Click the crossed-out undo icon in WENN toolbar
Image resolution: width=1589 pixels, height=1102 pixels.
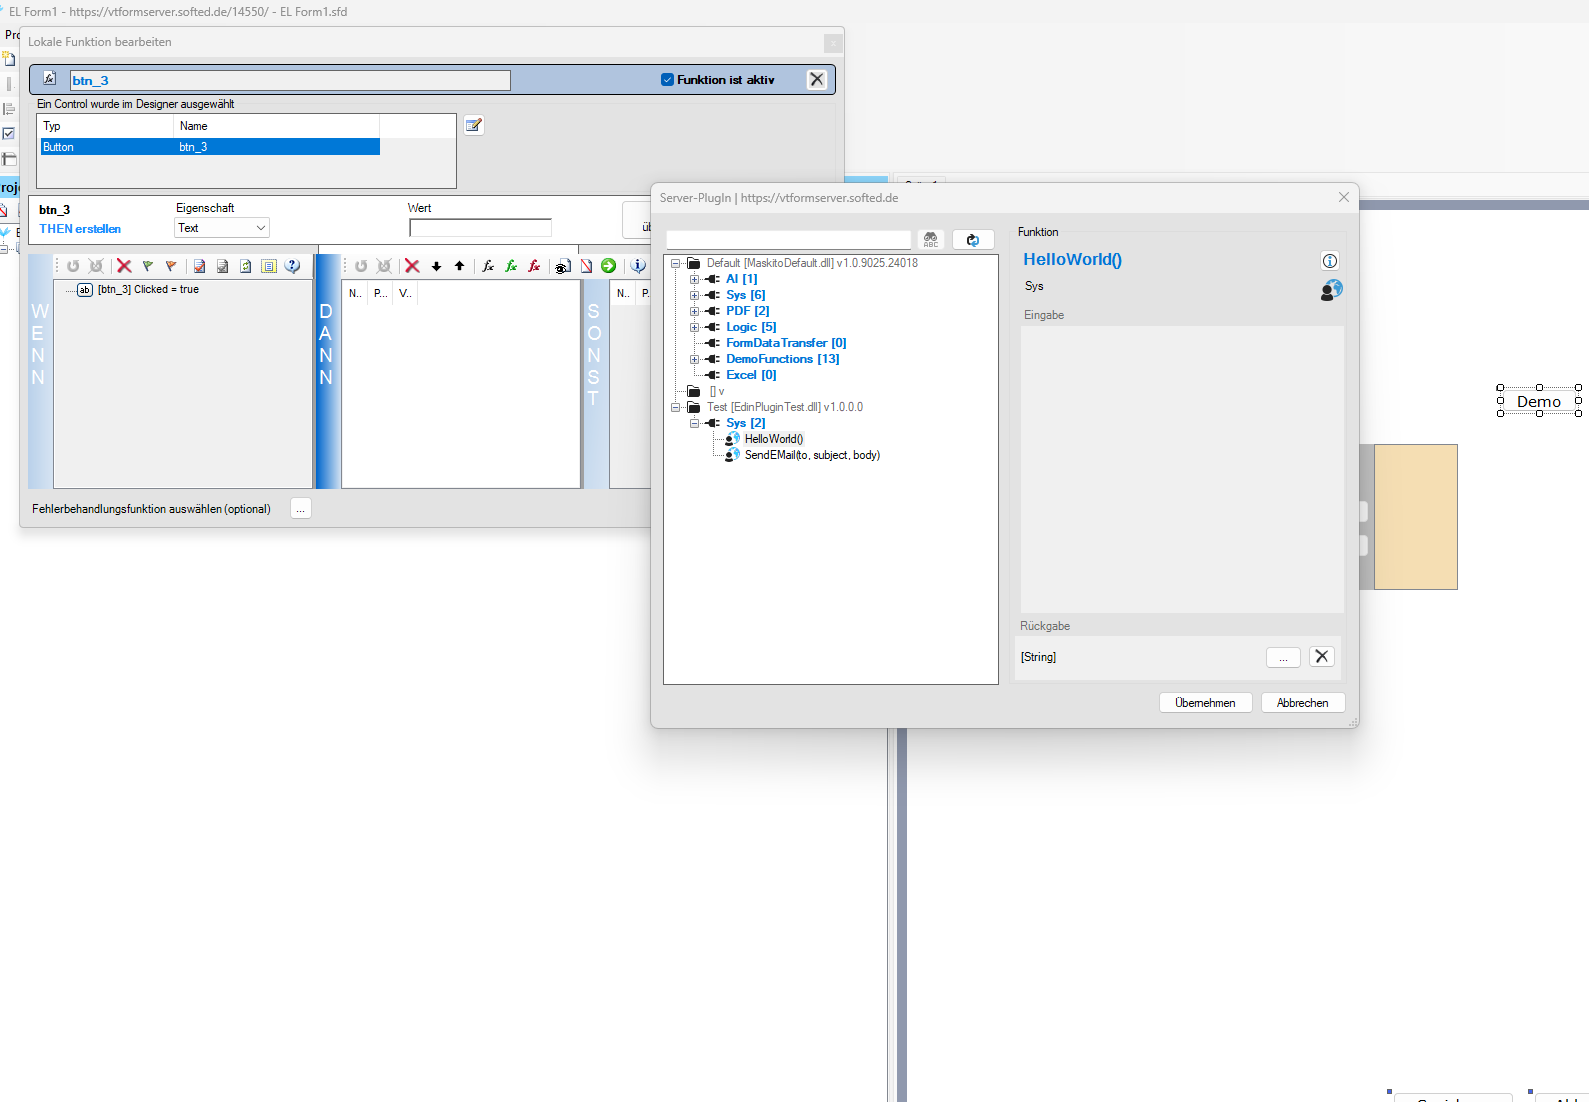point(96,266)
